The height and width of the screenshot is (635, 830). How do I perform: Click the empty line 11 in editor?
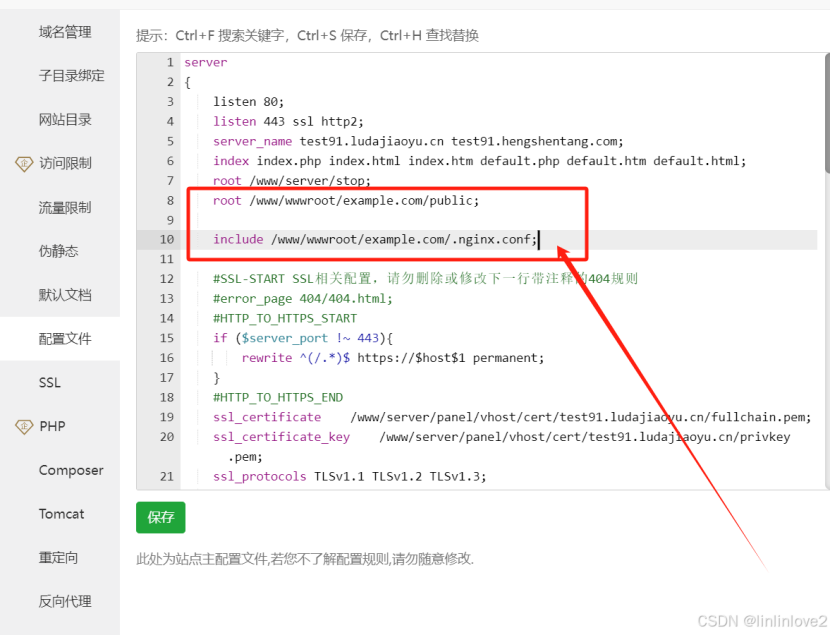coord(500,259)
